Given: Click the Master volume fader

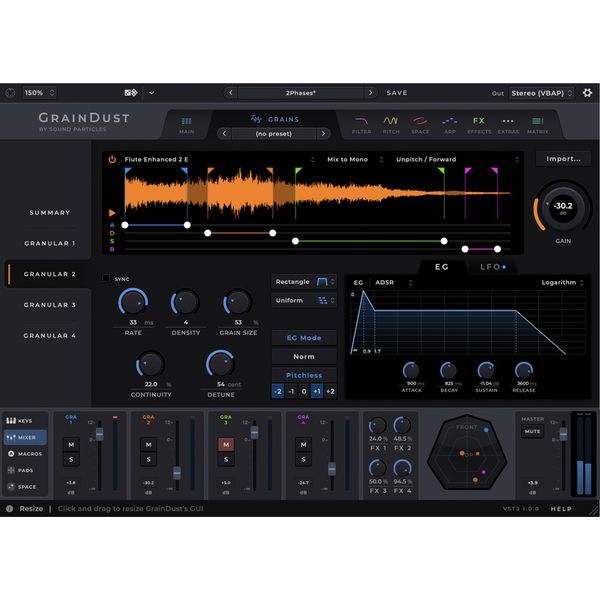Looking at the screenshot, I should pos(563,434).
